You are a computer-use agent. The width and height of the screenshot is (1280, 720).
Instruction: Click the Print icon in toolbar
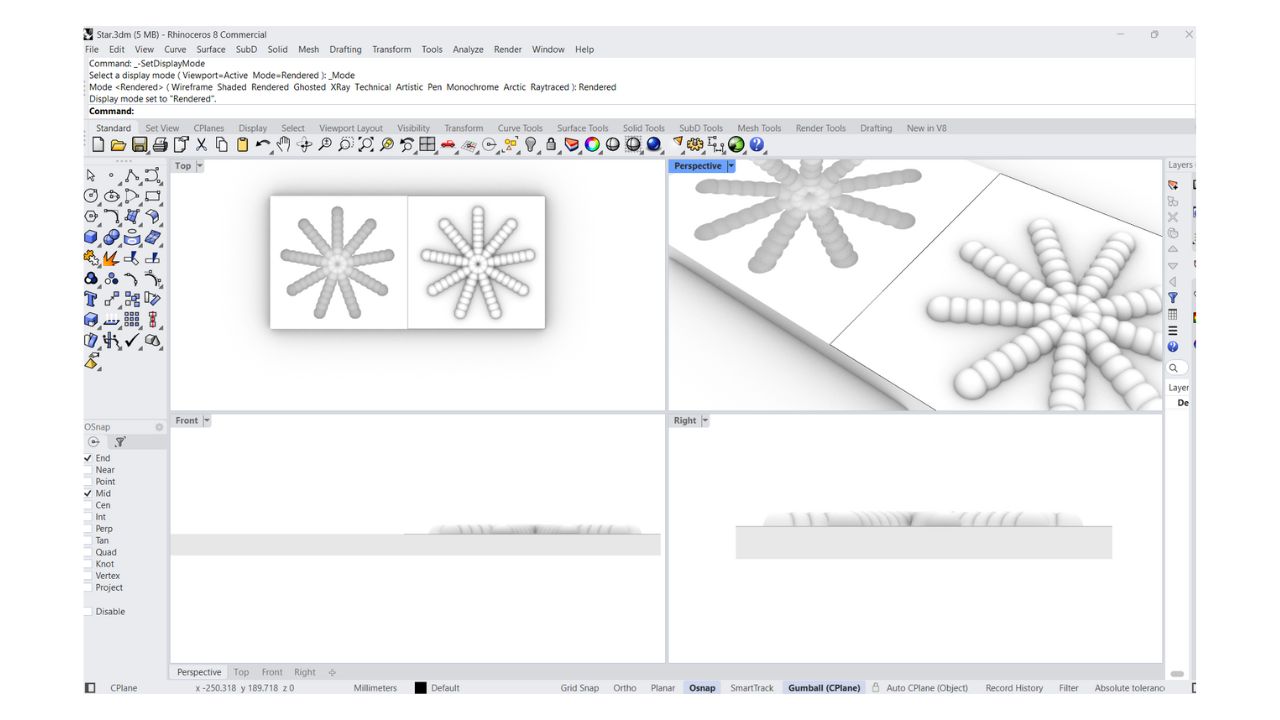(160, 145)
